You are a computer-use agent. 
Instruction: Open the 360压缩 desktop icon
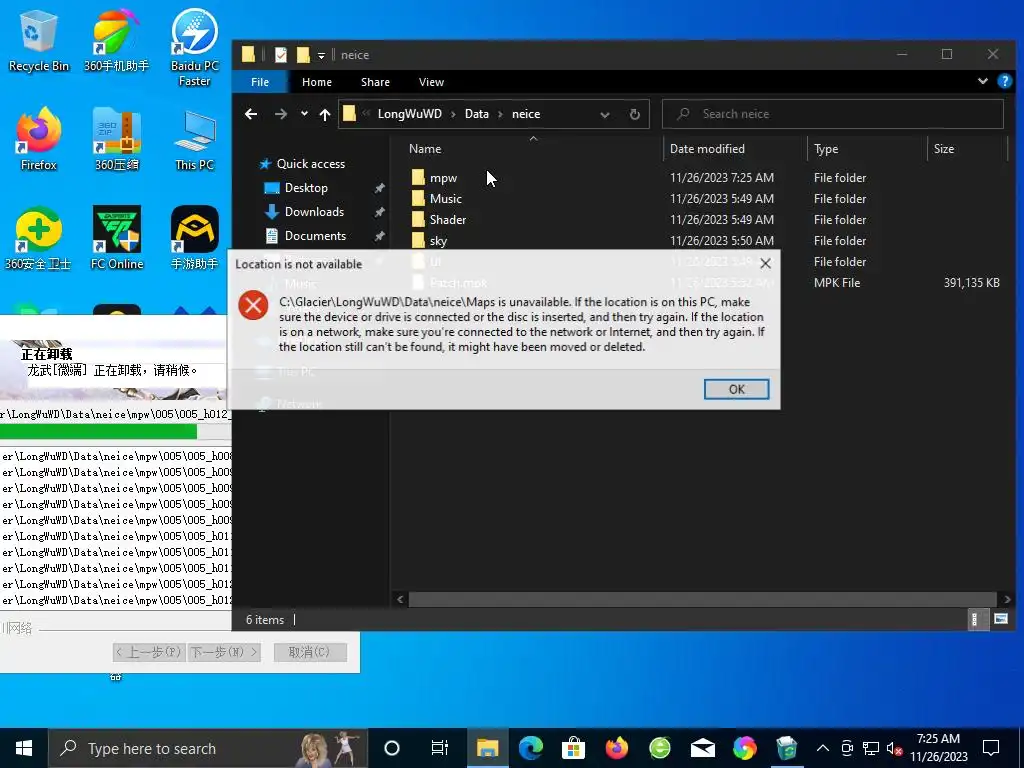(x=116, y=140)
